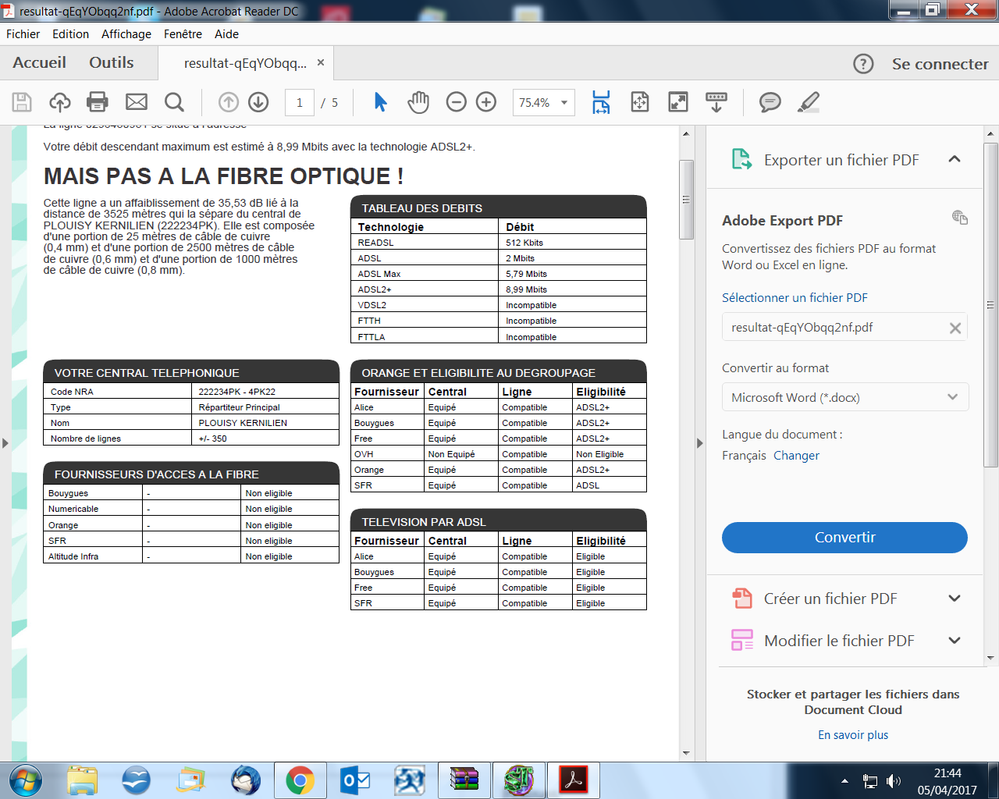Open the Microsoft Word format dropdown
This screenshot has width=999, height=799.
pyautogui.click(x=845, y=397)
